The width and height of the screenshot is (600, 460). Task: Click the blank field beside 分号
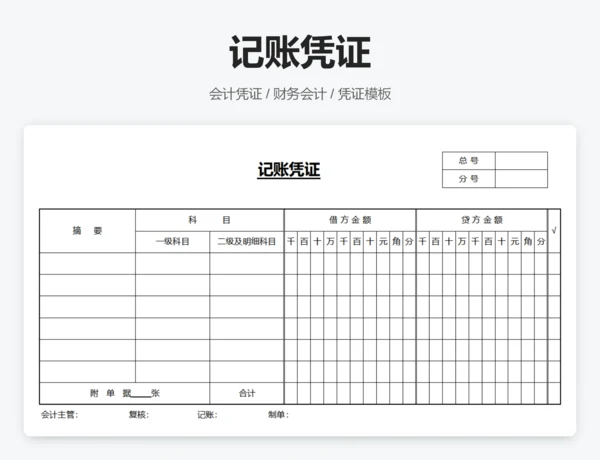(521, 179)
